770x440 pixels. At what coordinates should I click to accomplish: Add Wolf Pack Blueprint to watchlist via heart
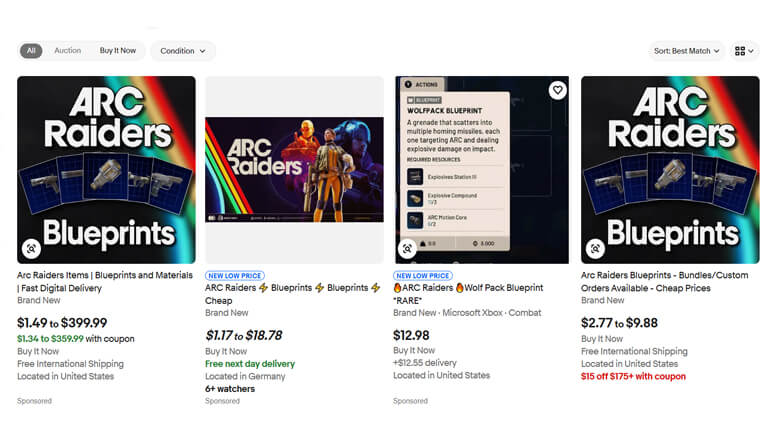[557, 90]
